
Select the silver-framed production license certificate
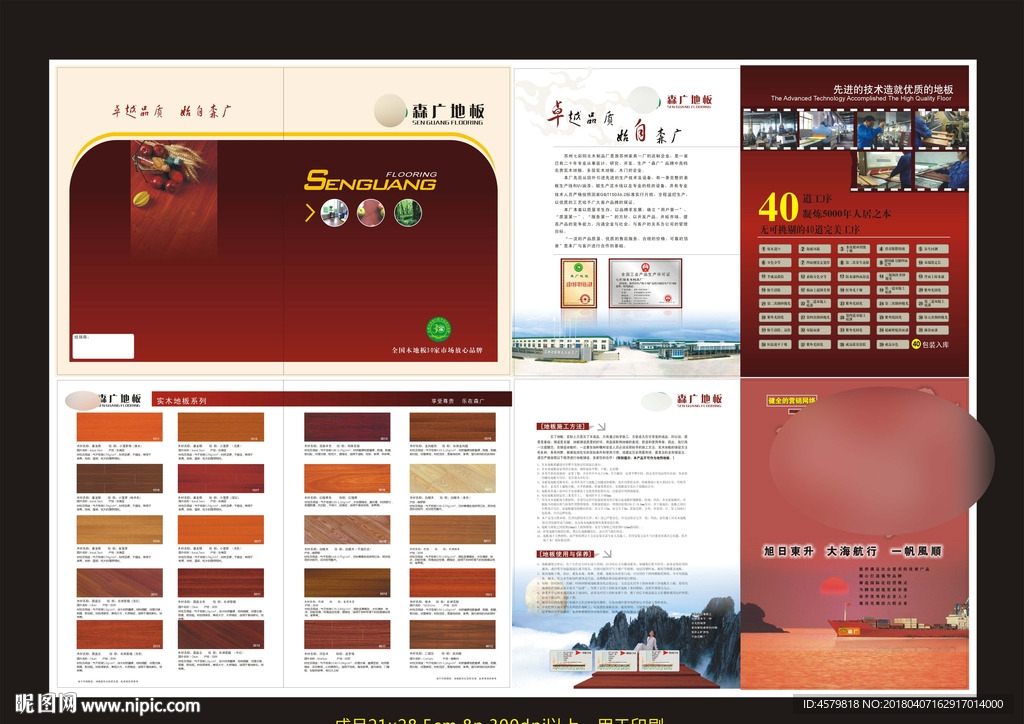[645, 283]
